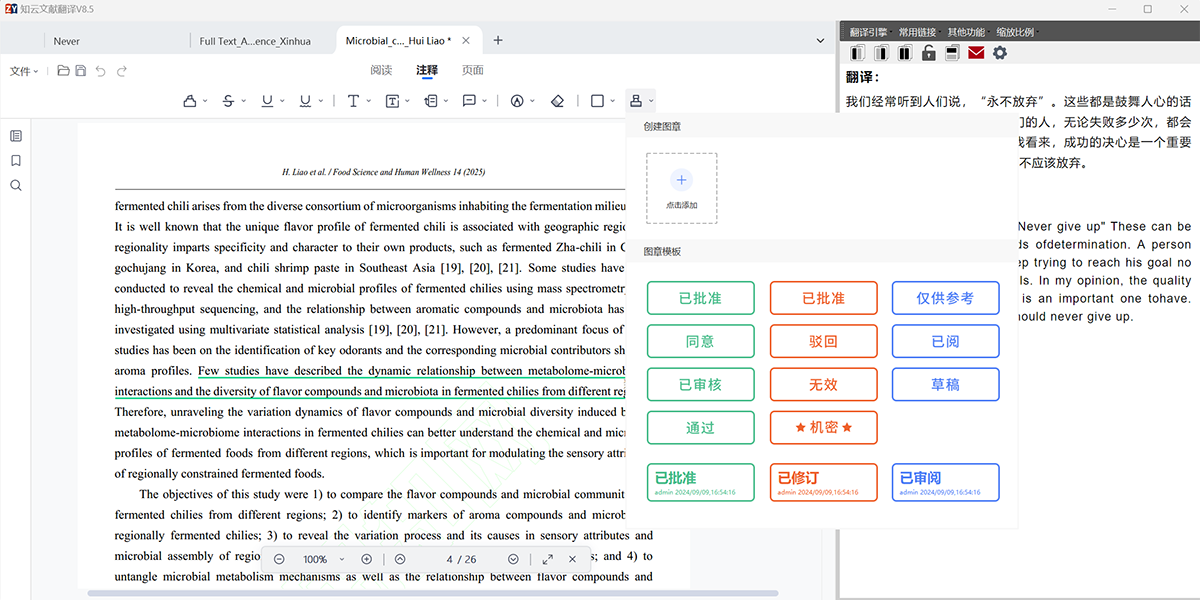Pick the blue 草稿 draft stamp template
The width and height of the screenshot is (1200, 600).
[945, 385]
